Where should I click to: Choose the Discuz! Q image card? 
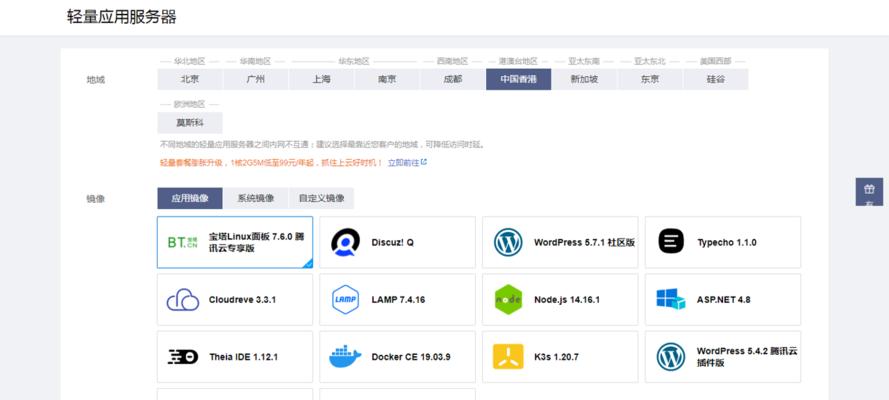click(397, 242)
